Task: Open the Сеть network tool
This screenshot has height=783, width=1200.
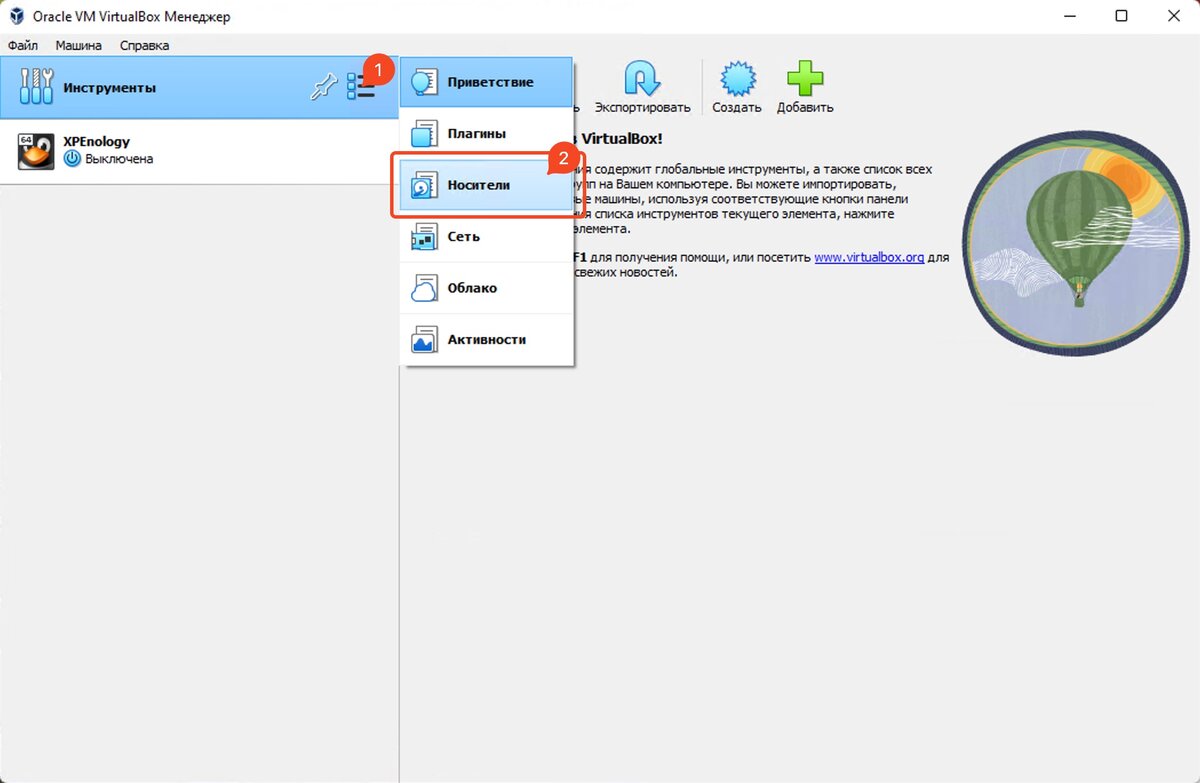Action: coord(466,236)
